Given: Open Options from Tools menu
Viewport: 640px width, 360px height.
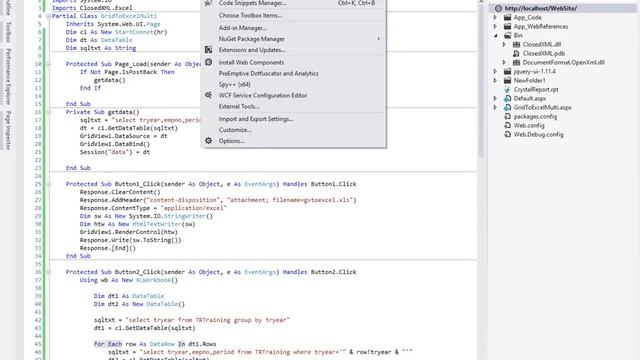Looking at the screenshot, I should tap(231, 141).
